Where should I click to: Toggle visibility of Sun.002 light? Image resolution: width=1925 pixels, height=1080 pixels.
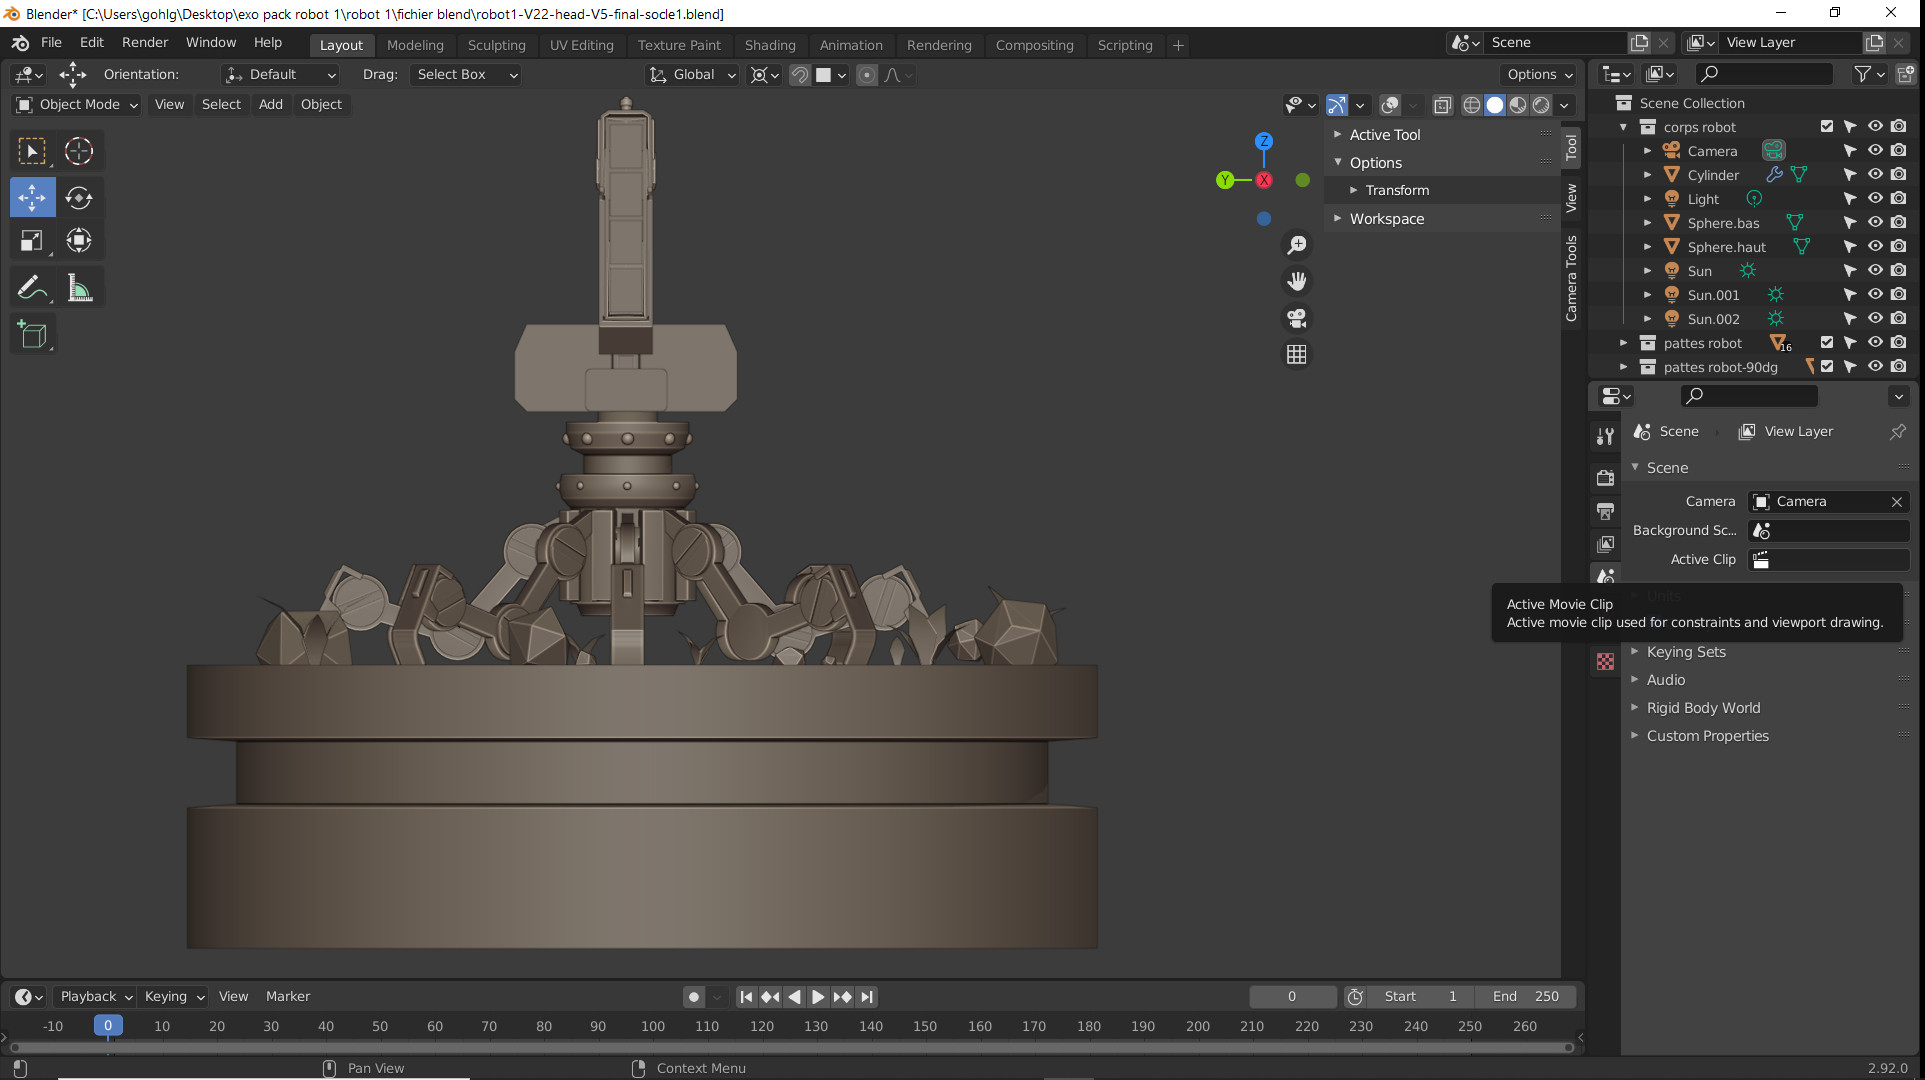[x=1875, y=319]
